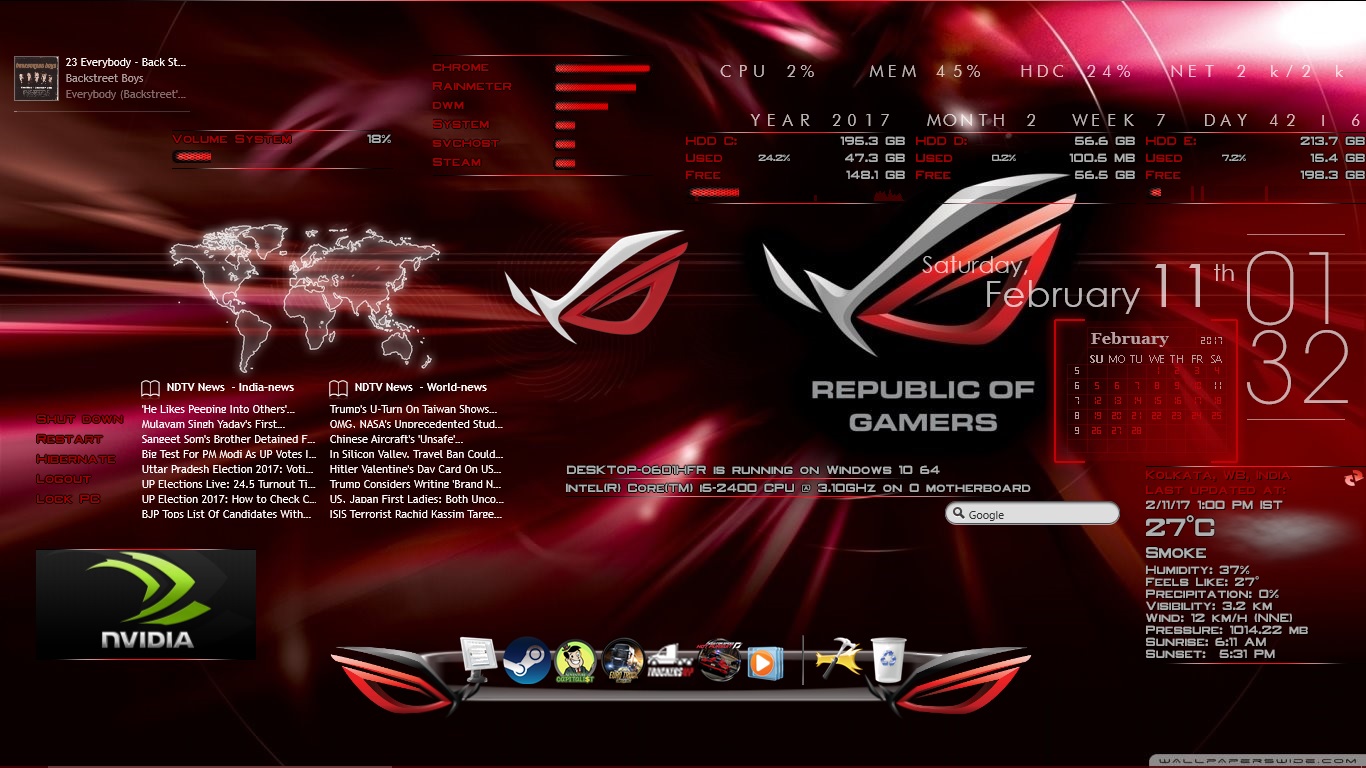Screen dimensions: 1366x768
Task: Click the Rainmeter process label
Action: pyautogui.click(x=471, y=86)
